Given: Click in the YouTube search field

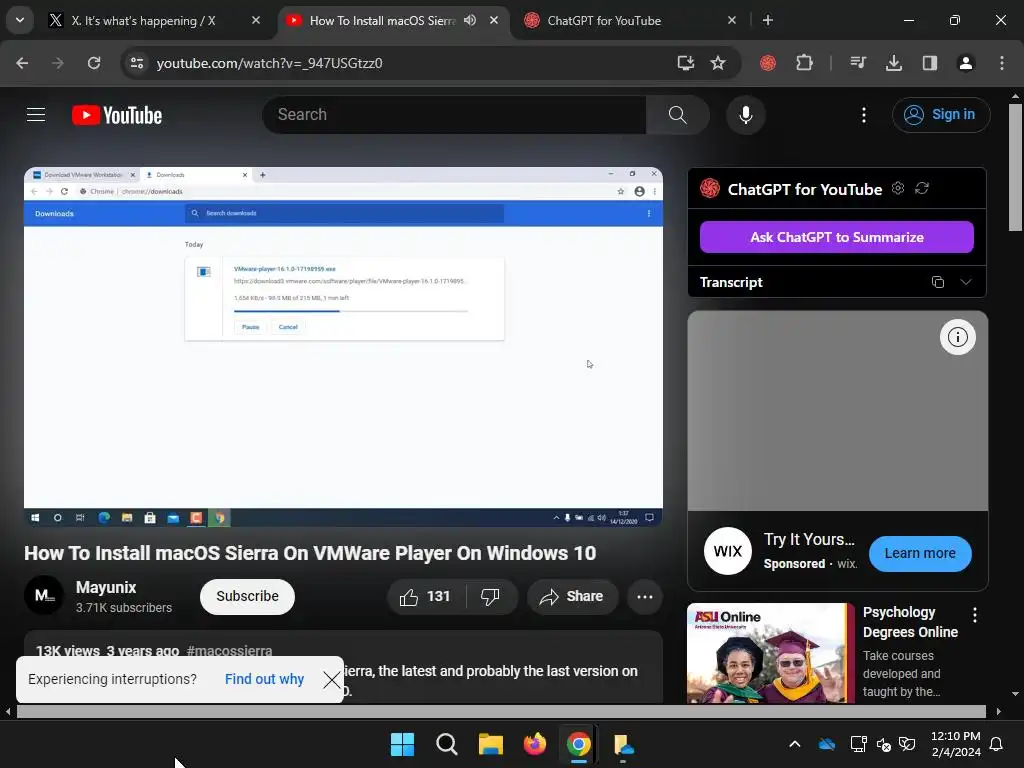Looking at the screenshot, I should [454, 115].
